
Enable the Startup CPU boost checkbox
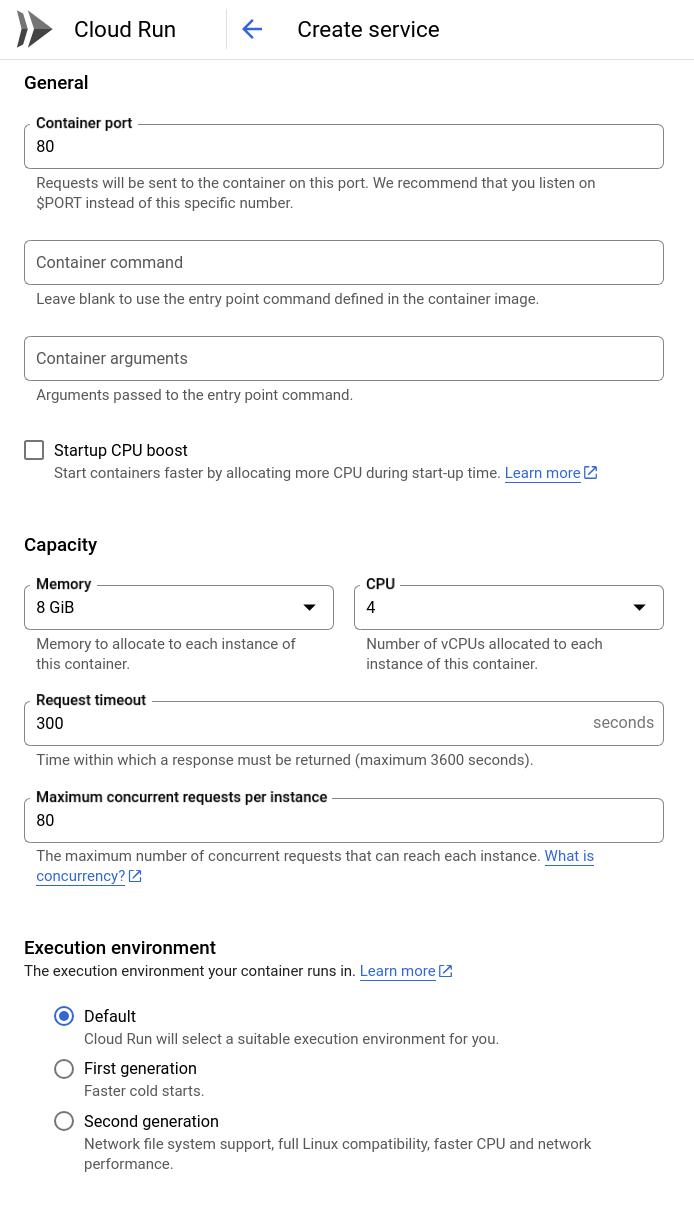pos(35,450)
